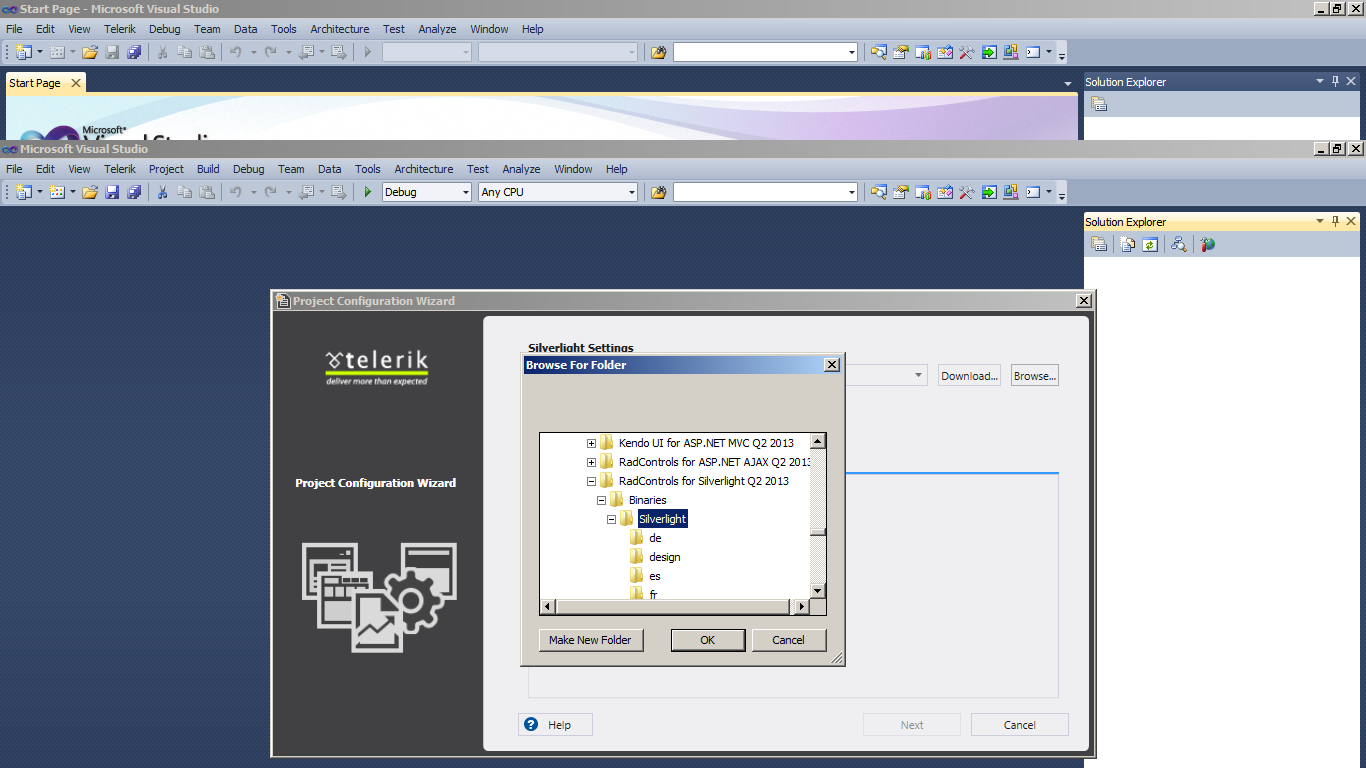The width and height of the screenshot is (1366, 768).
Task: Expand RadControls for ASP.NET AJAX folder
Action: click(x=591, y=462)
